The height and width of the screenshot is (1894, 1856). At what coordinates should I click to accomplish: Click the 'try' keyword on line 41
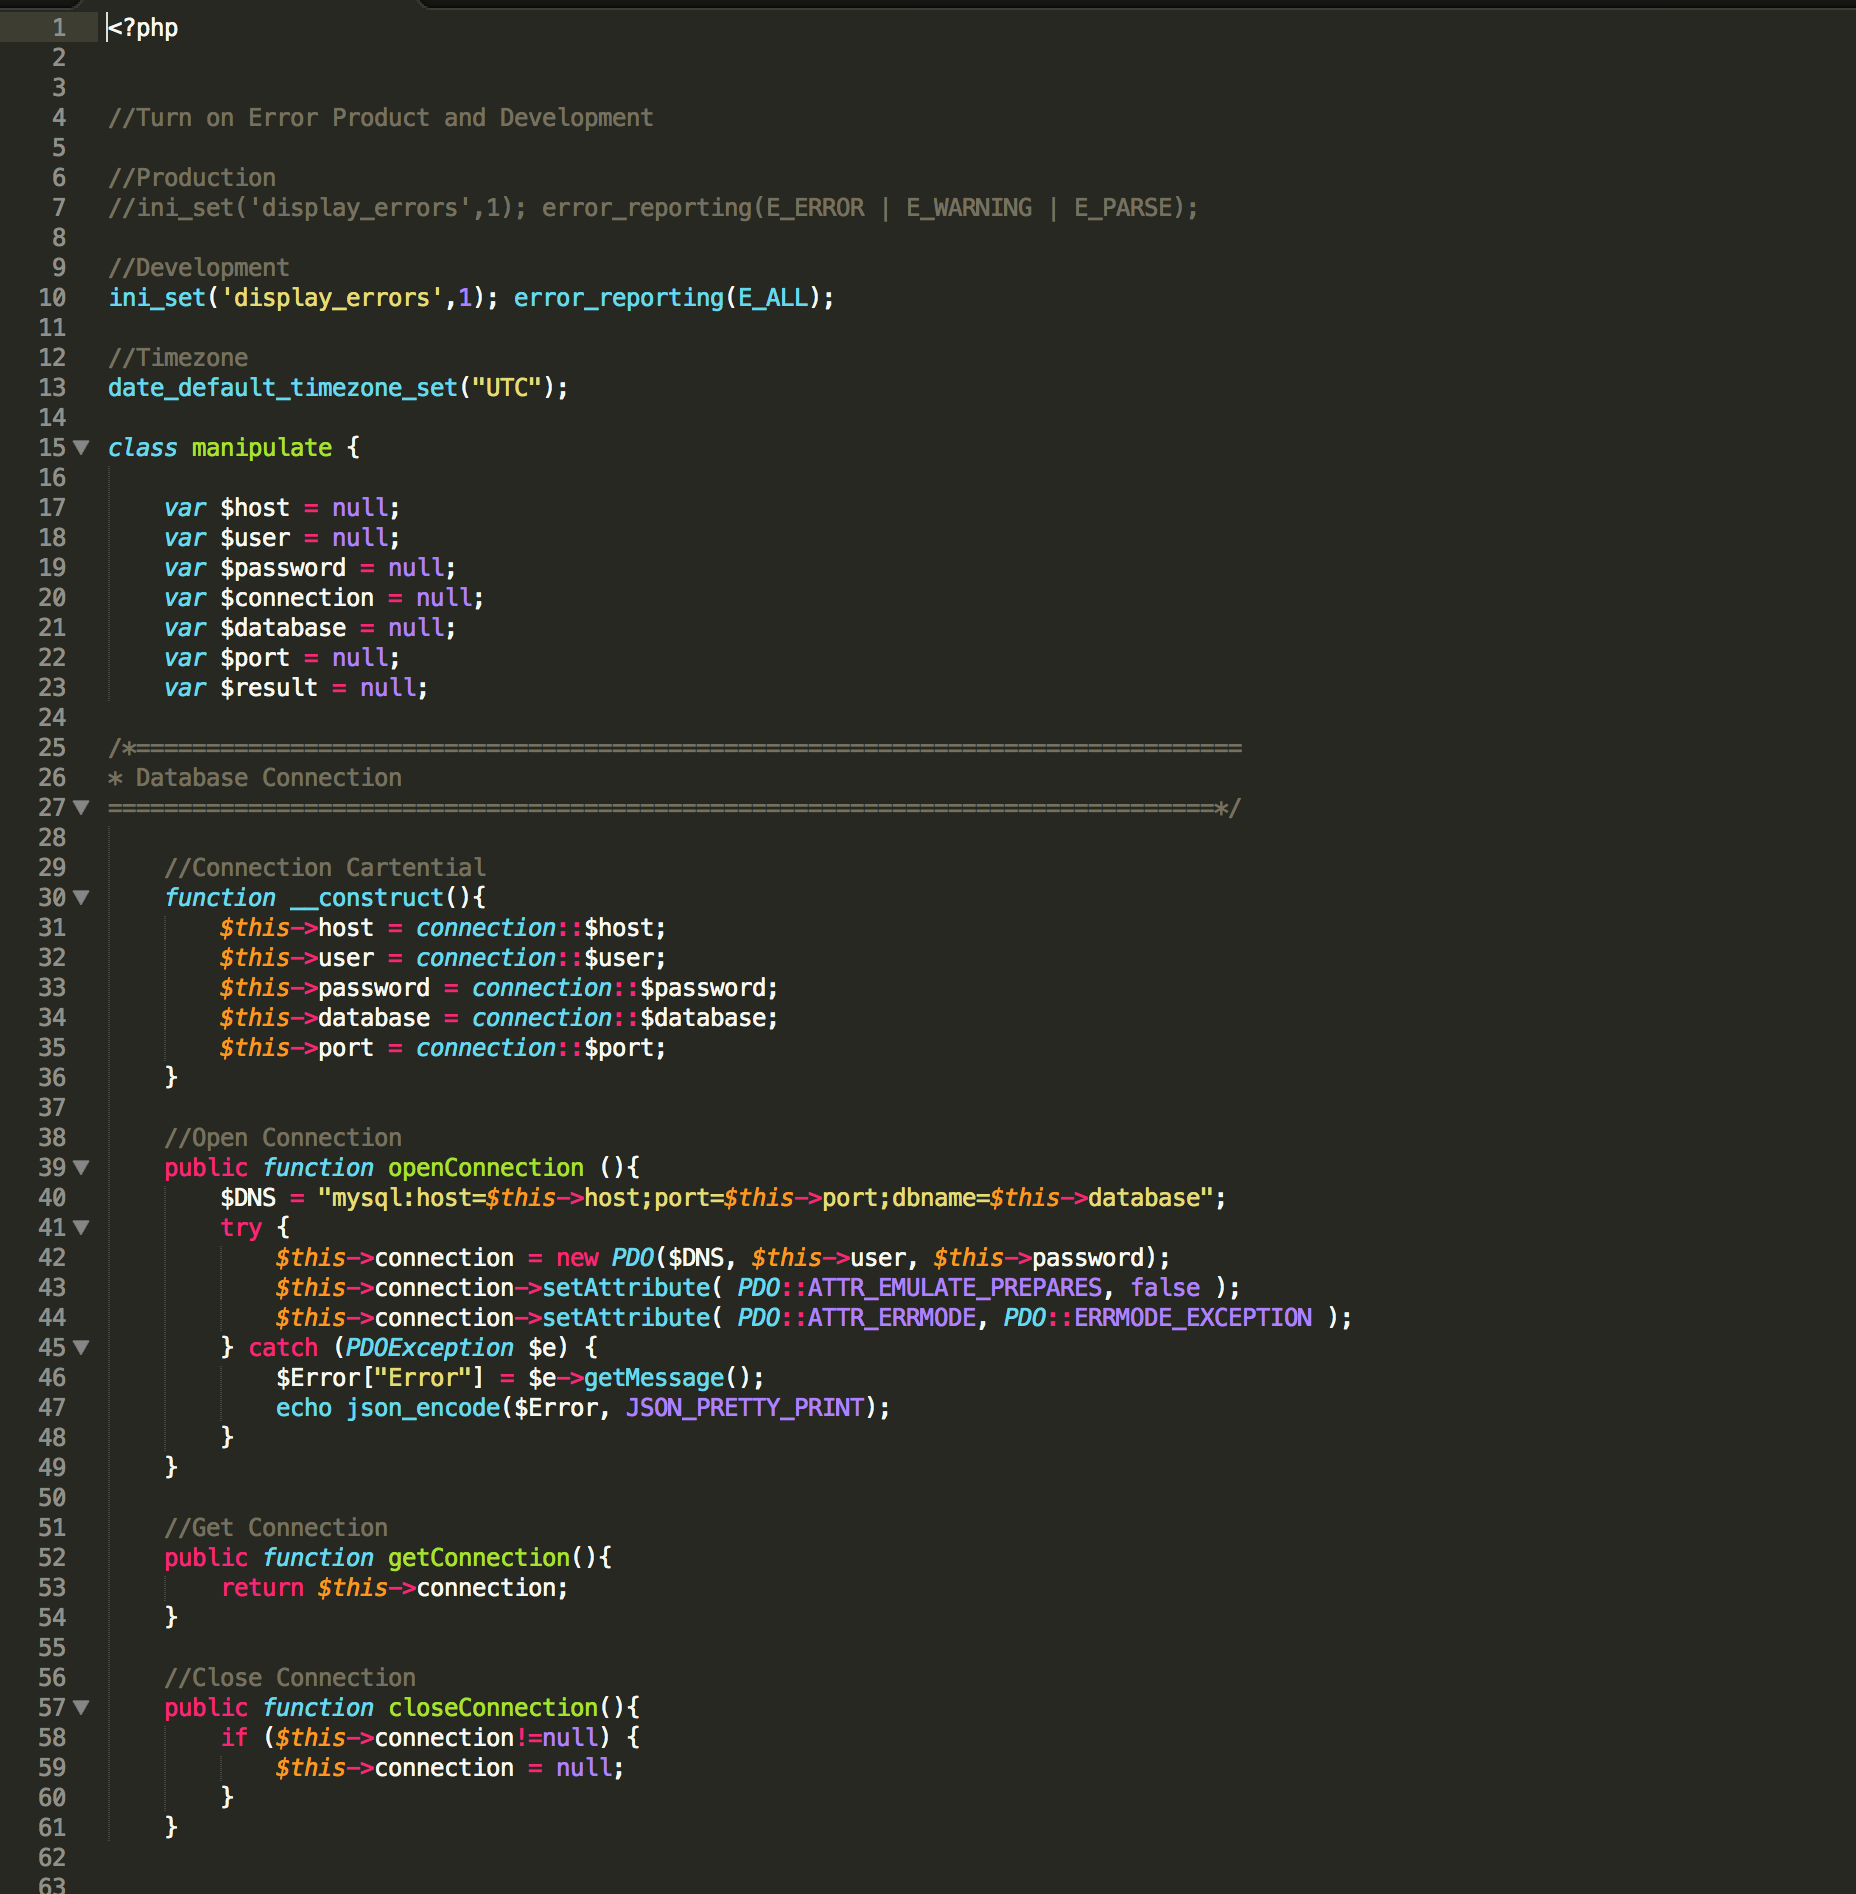(241, 1228)
